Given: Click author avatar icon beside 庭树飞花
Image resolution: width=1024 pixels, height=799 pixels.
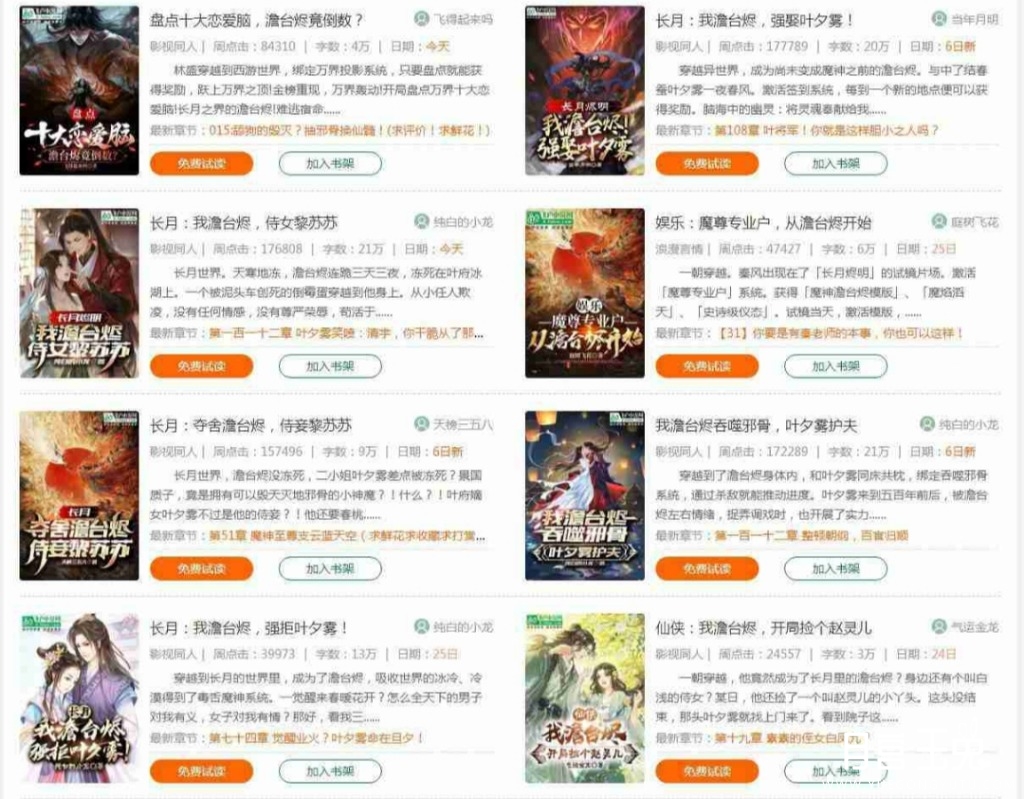Looking at the screenshot, I should click(x=939, y=221).
